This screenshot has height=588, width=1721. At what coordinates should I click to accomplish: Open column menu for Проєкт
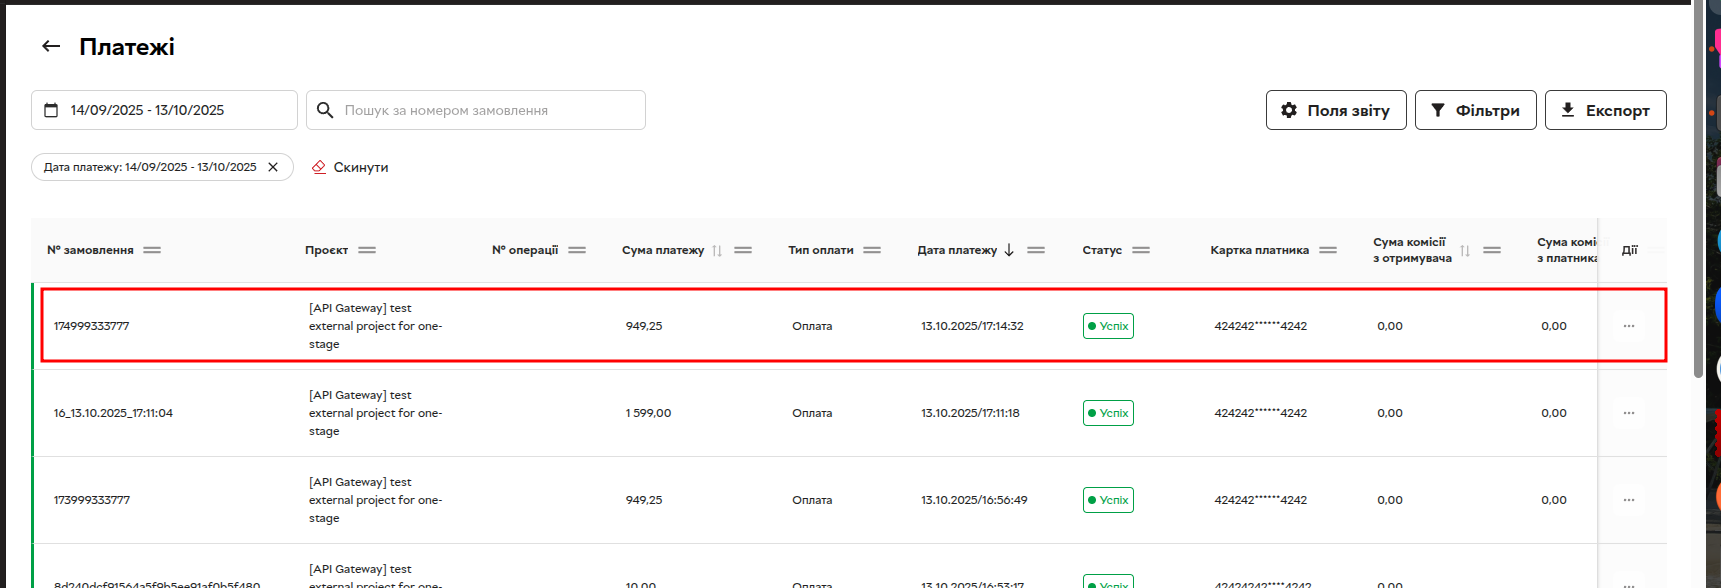[x=367, y=250]
